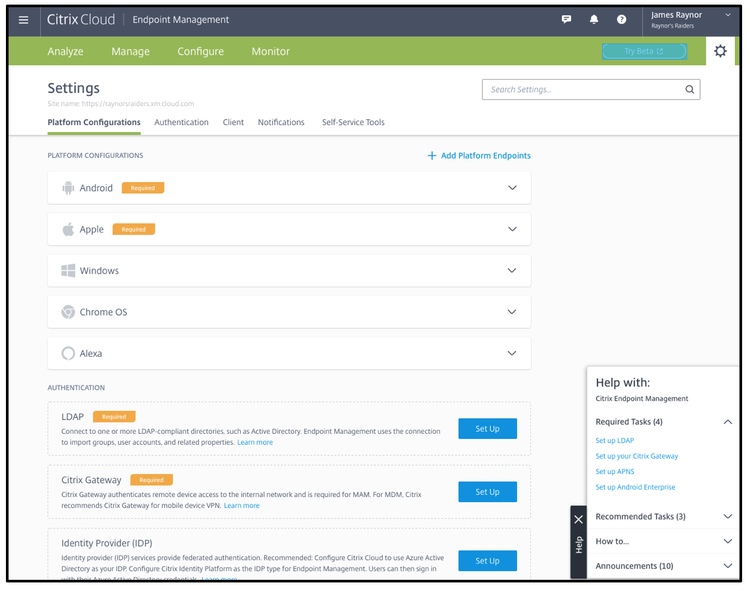Click the Android Required badge
Image resolution: width=750 pixels, height=591 pixels.
pos(143,188)
